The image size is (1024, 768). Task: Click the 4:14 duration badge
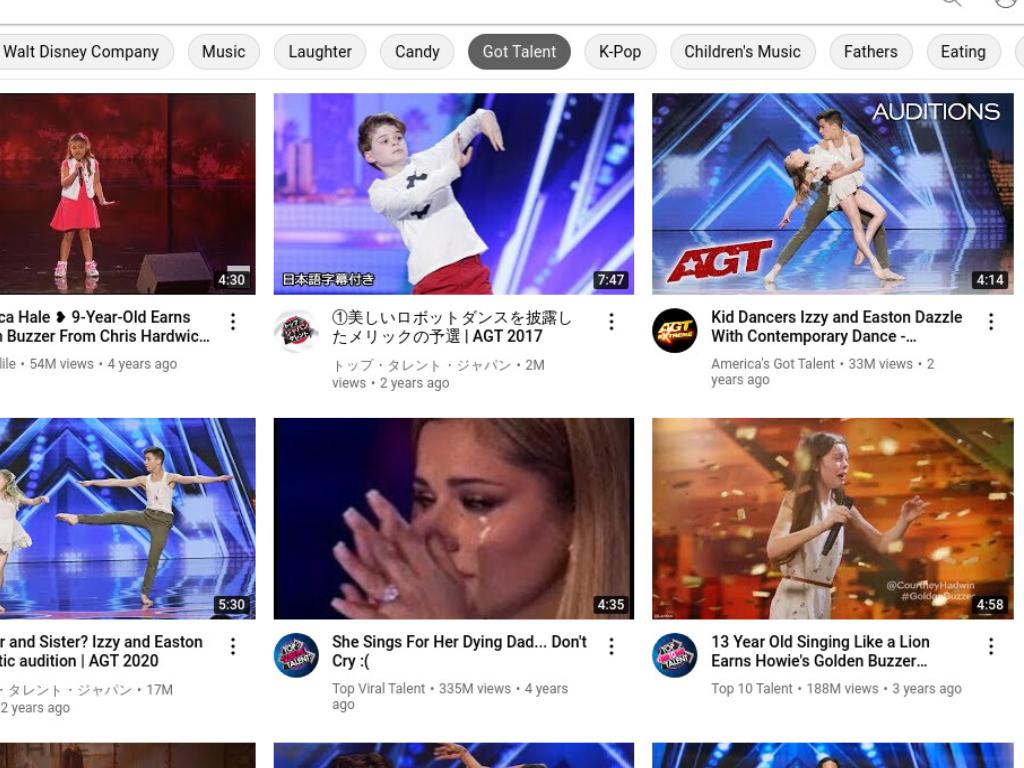pyautogui.click(x=990, y=280)
